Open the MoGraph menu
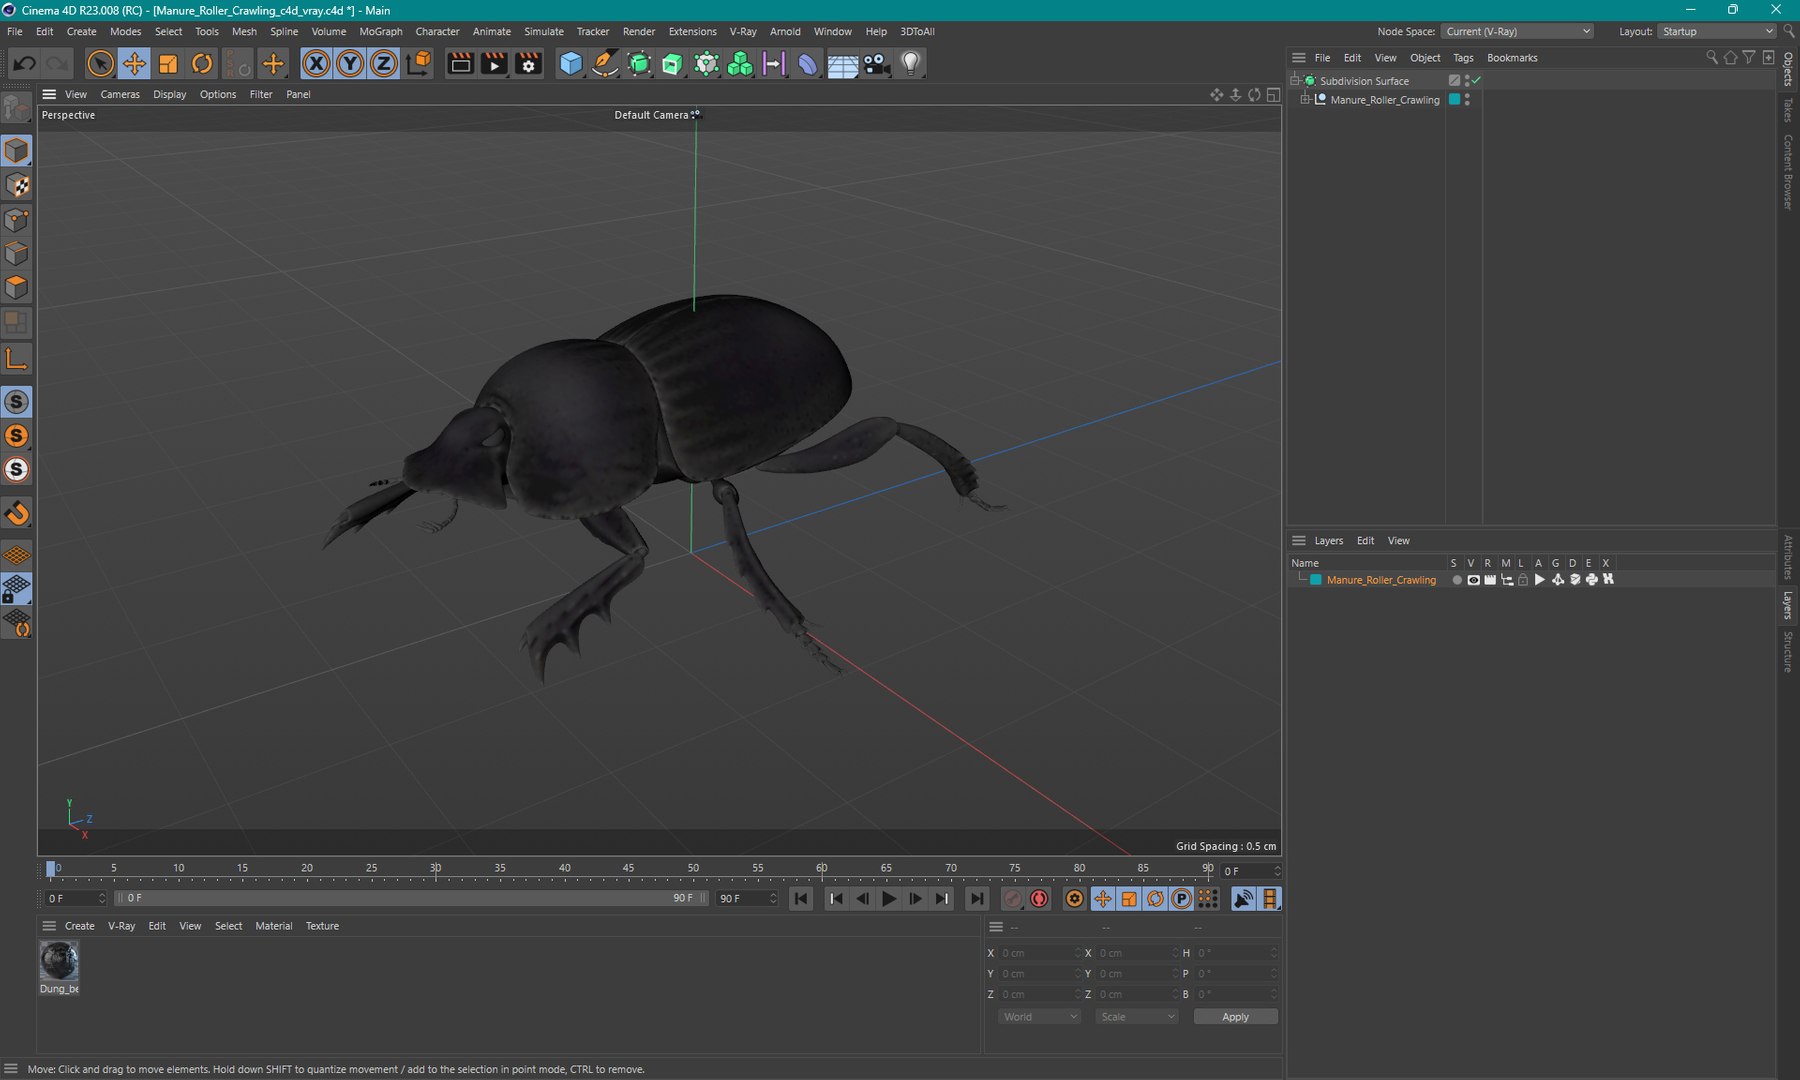Image resolution: width=1800 pixels, height=1080 pixels. (380, 31)
